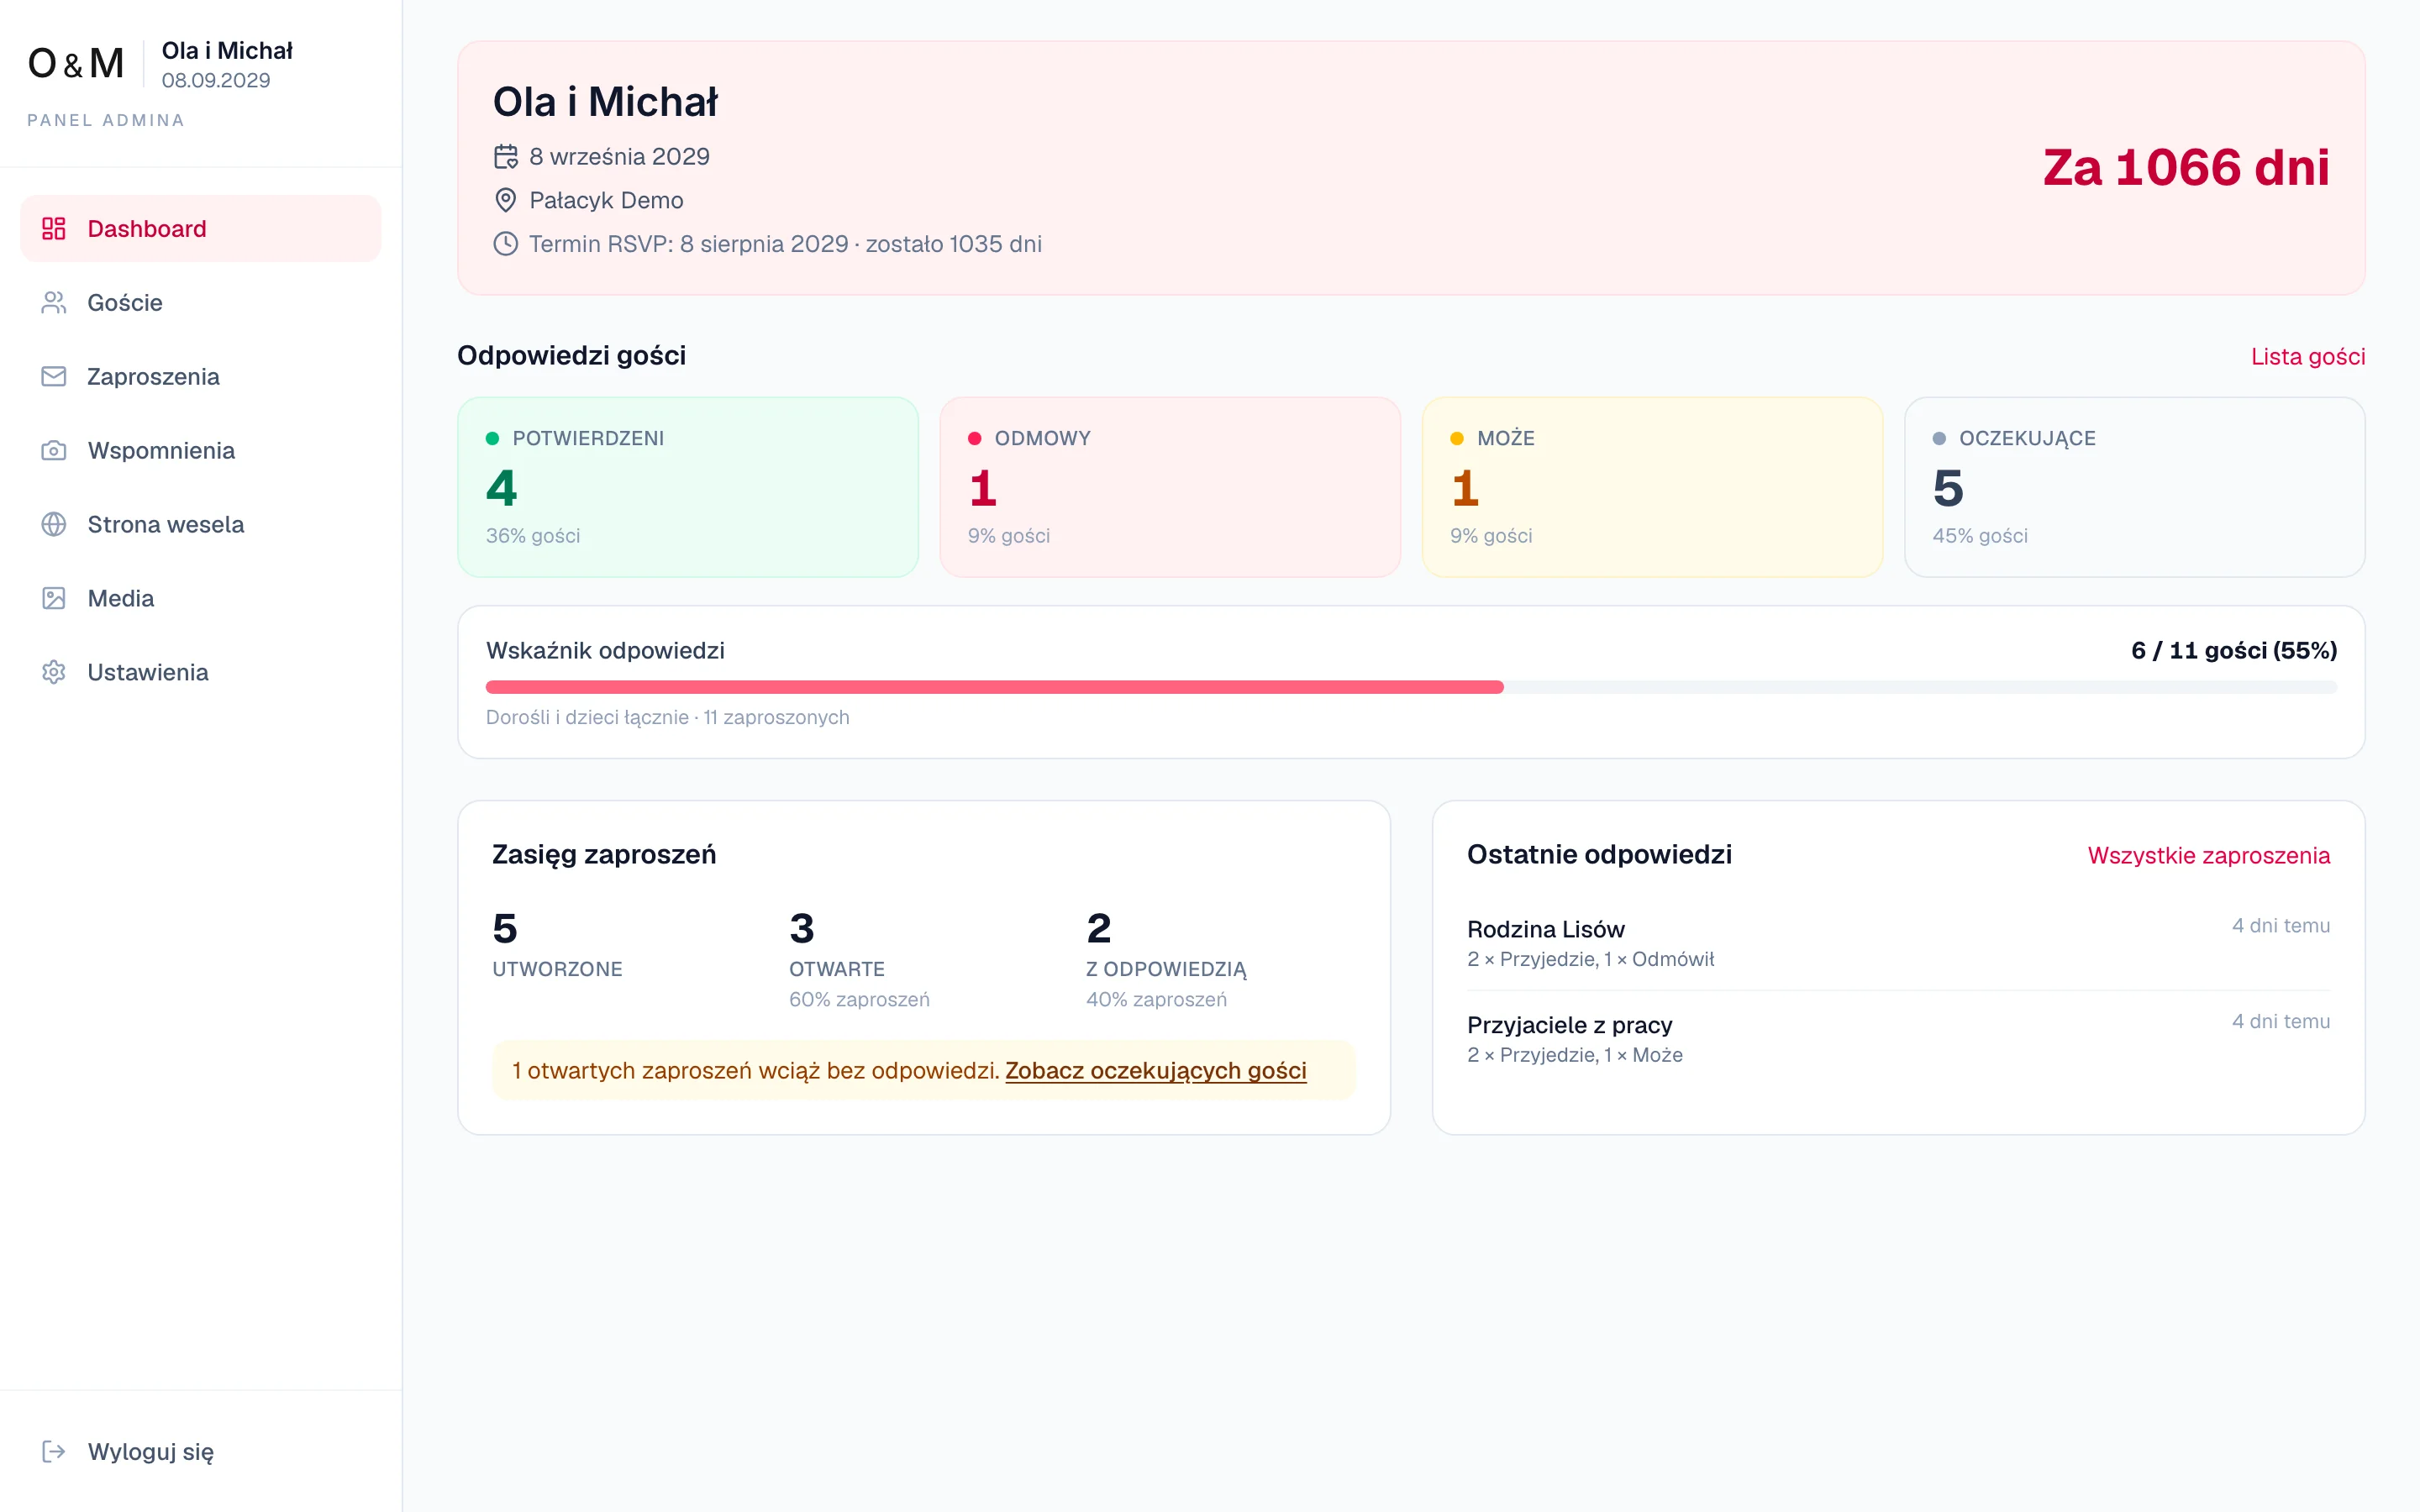The height and width of the screenshot is (1512, 2420).
Task: Go to the Goście section
Action: click(x=201, y=303)
